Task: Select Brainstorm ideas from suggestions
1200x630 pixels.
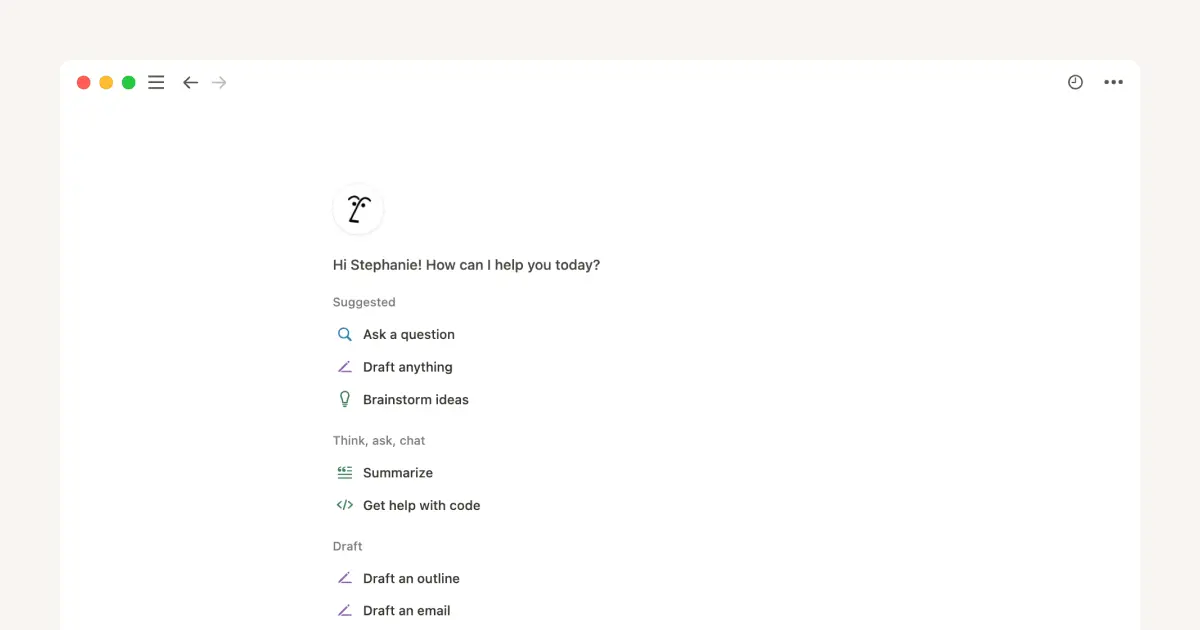Action: [416, 399]
